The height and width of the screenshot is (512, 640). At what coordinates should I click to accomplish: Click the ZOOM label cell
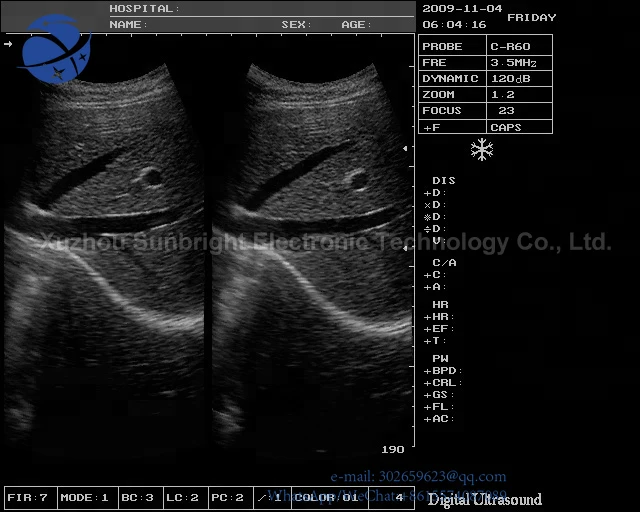tap(453, 94)
